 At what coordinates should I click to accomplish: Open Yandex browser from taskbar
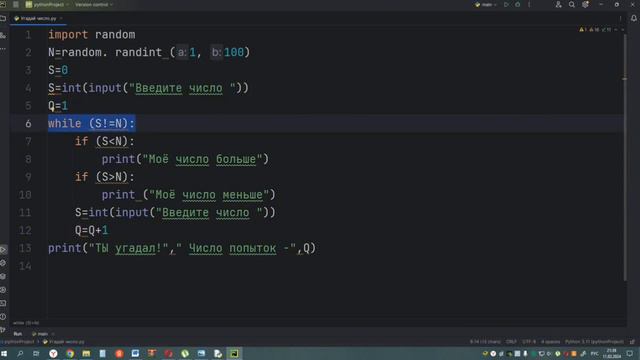pos(53,353)
